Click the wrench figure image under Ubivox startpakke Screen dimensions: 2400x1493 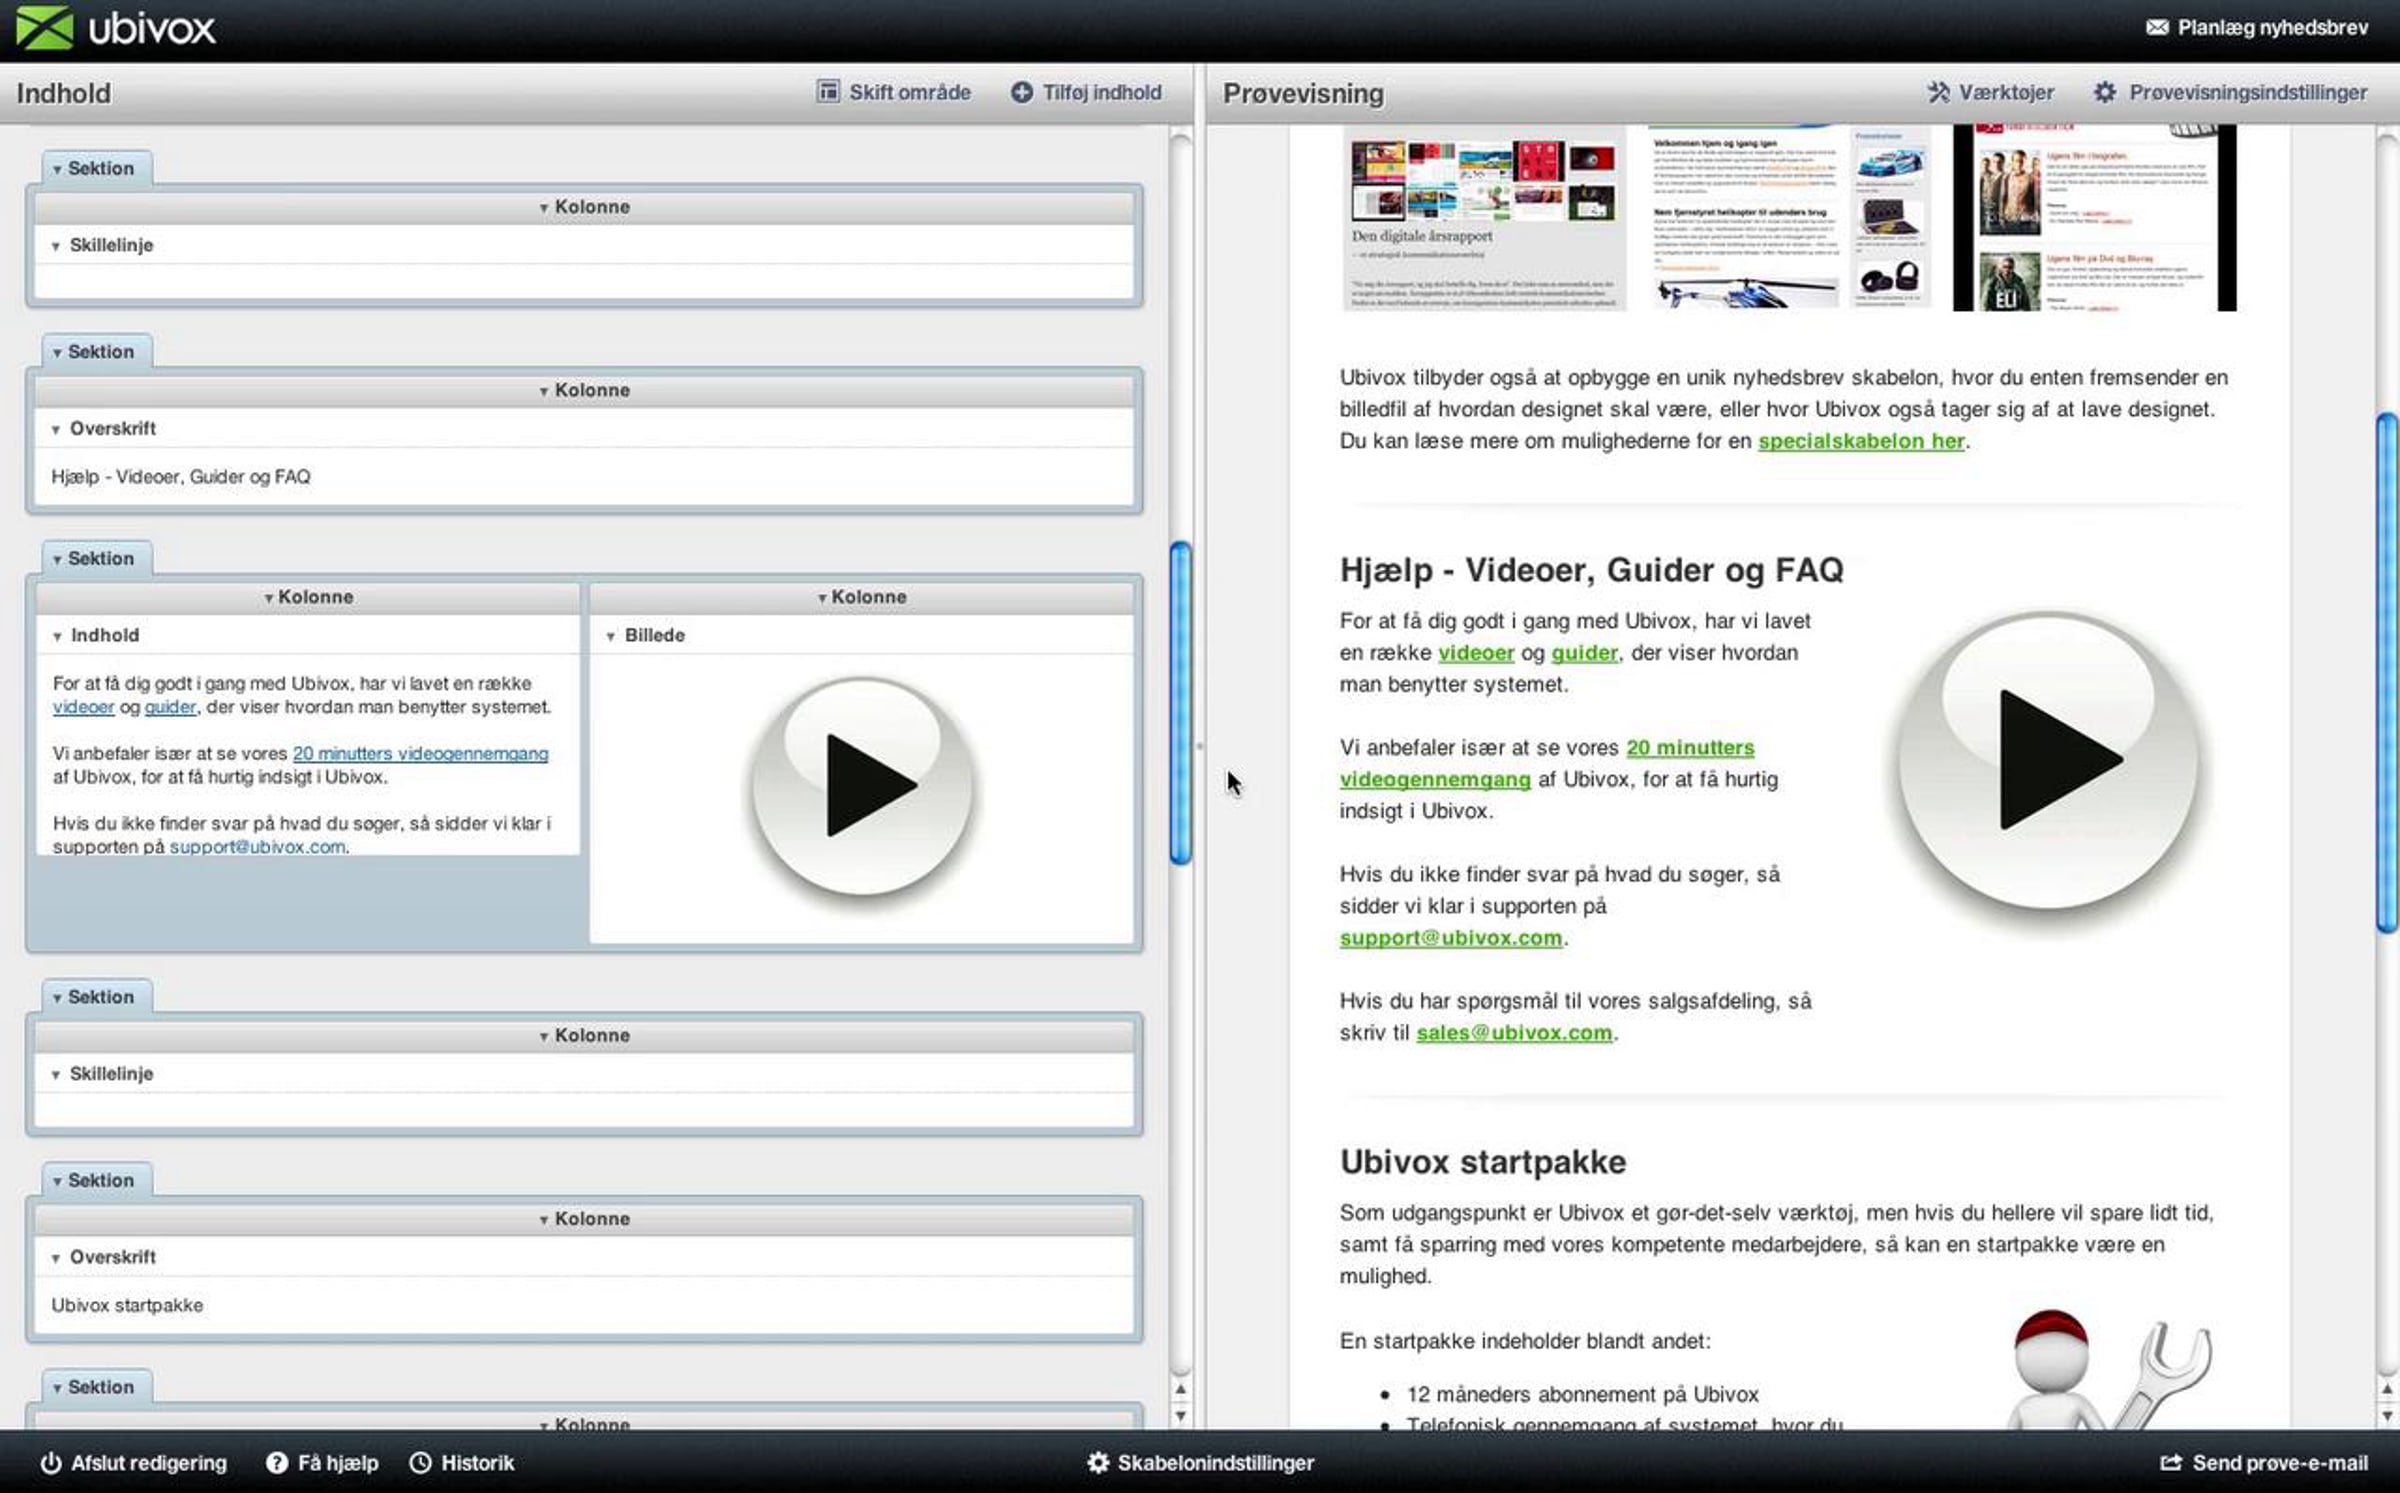[x=2110, y=1370]
